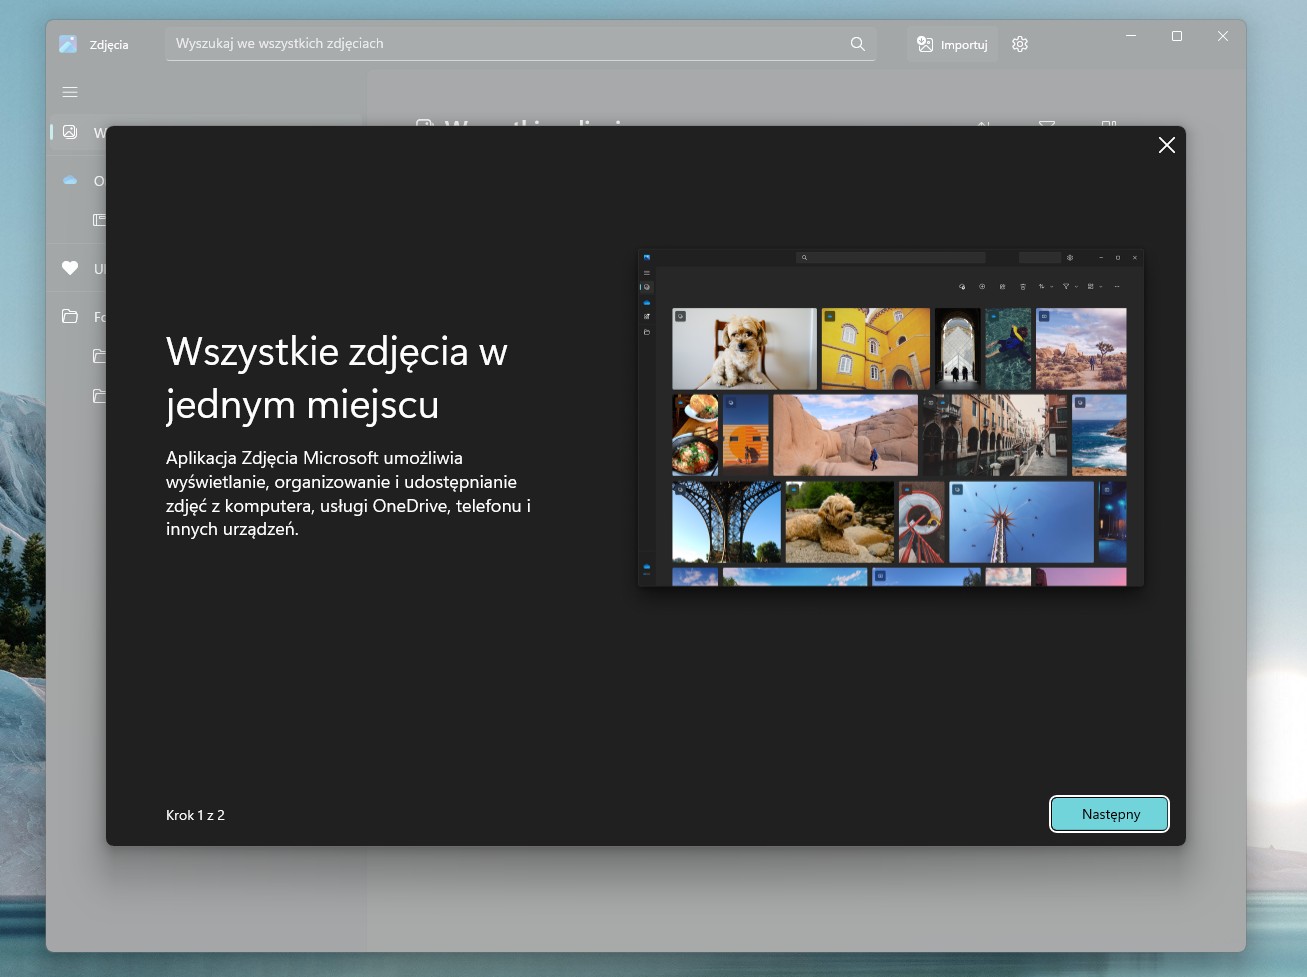Click the heart icon for Ulubione
1307x977 pixels.
point(69,268)
